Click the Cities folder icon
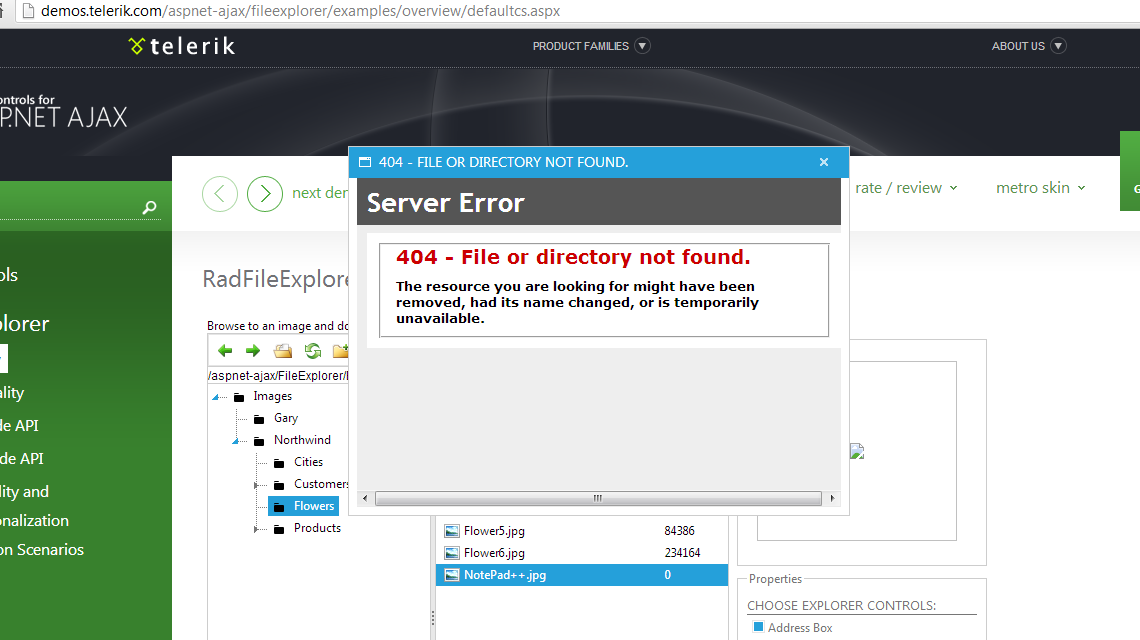Viewport: 1140px width, 640px height. pyautogui.click(x=278, y=463)
